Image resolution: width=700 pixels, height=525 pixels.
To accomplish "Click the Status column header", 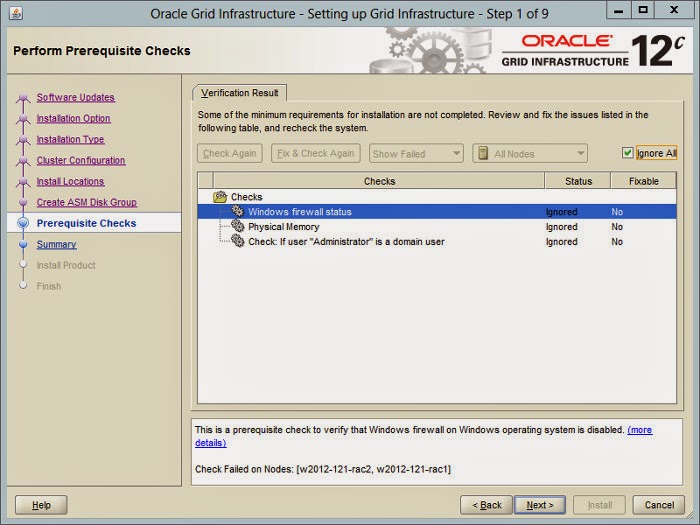I will click(578, 181).
